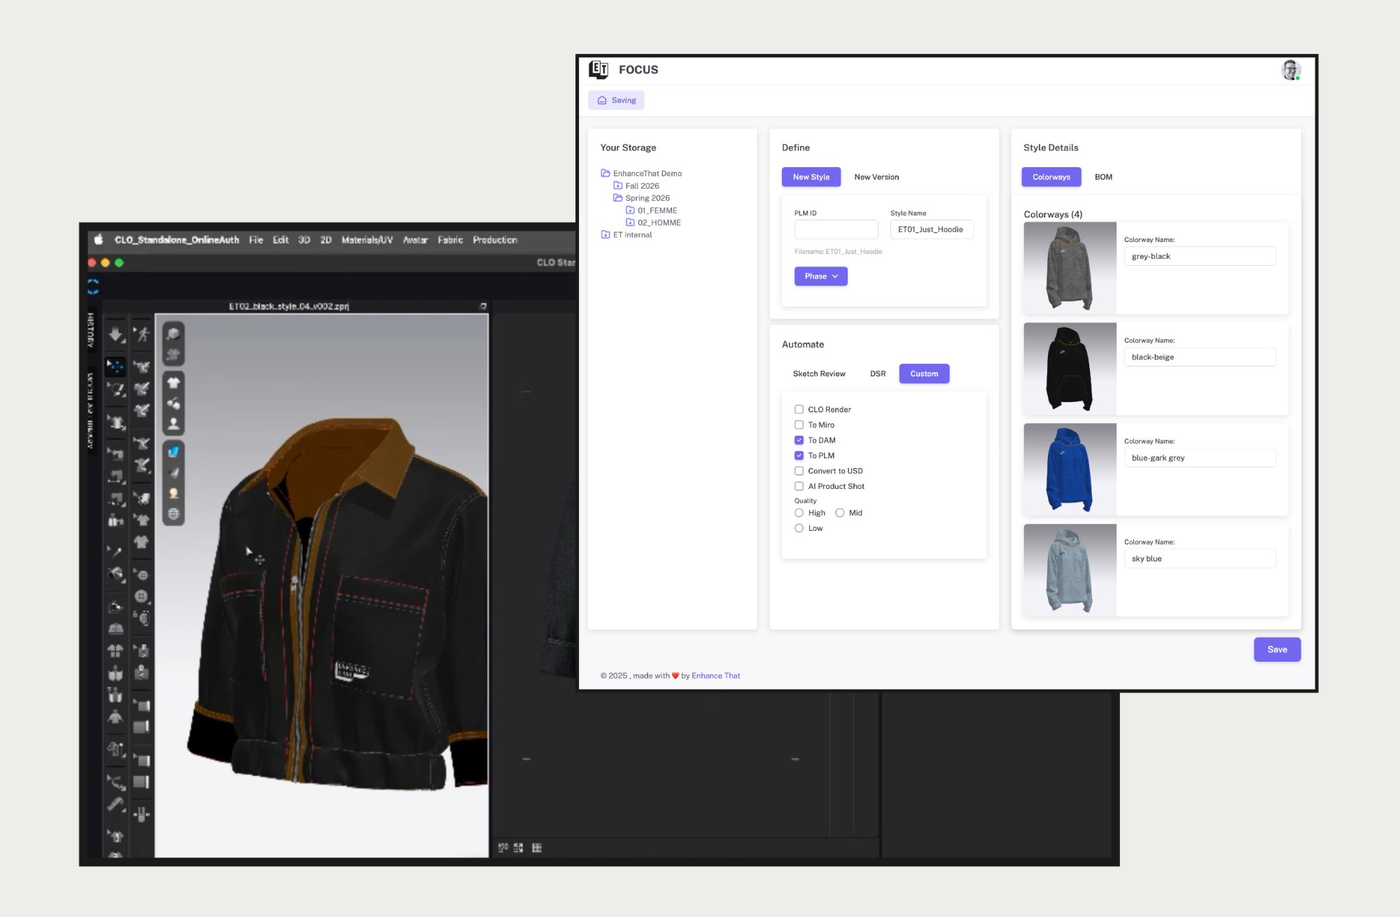Check the AI Product Shot checkbox

coord(799,486)
